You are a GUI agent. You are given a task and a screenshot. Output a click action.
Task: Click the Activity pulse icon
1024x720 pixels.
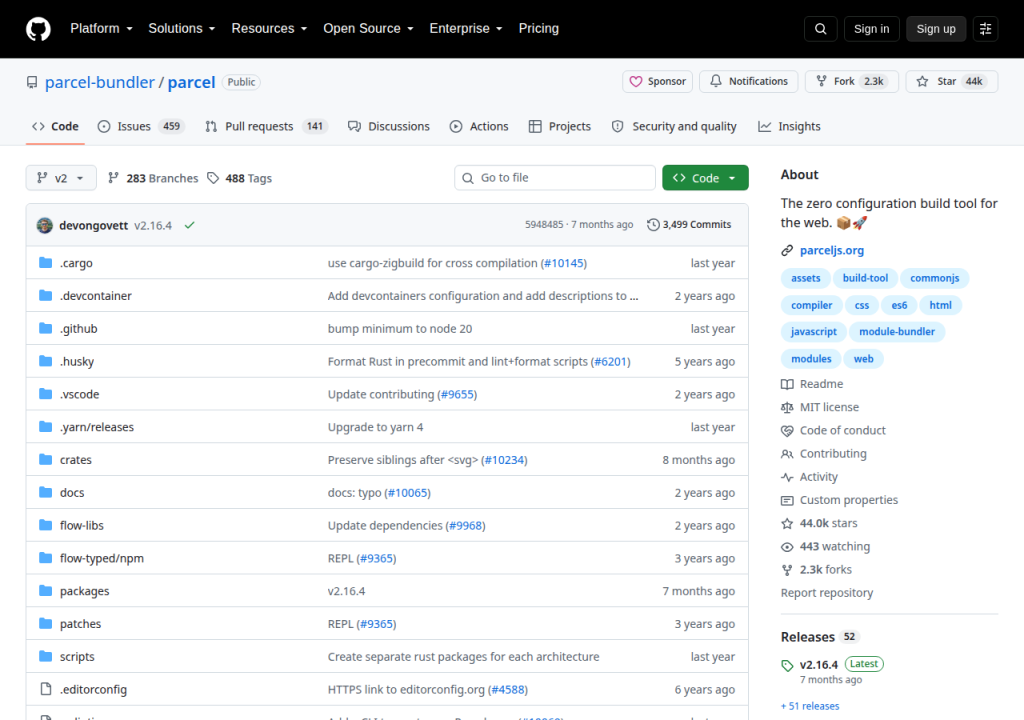click(787, 477)
